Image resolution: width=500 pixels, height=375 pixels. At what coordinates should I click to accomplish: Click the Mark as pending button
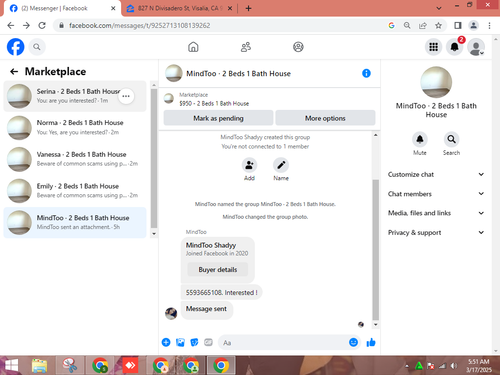218,118
